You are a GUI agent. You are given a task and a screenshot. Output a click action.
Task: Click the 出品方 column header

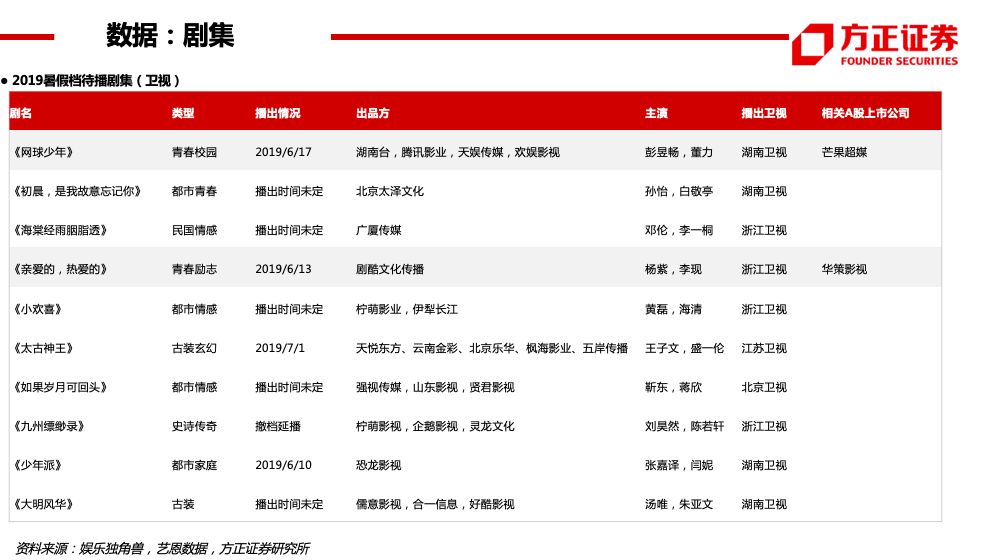373,113
